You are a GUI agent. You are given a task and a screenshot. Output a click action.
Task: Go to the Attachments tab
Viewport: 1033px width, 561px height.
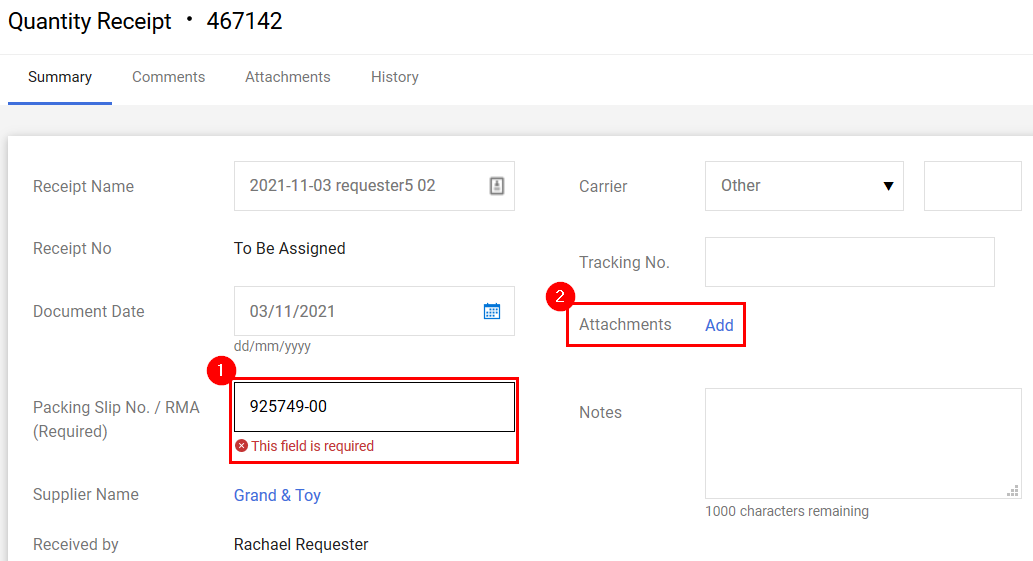288,77
